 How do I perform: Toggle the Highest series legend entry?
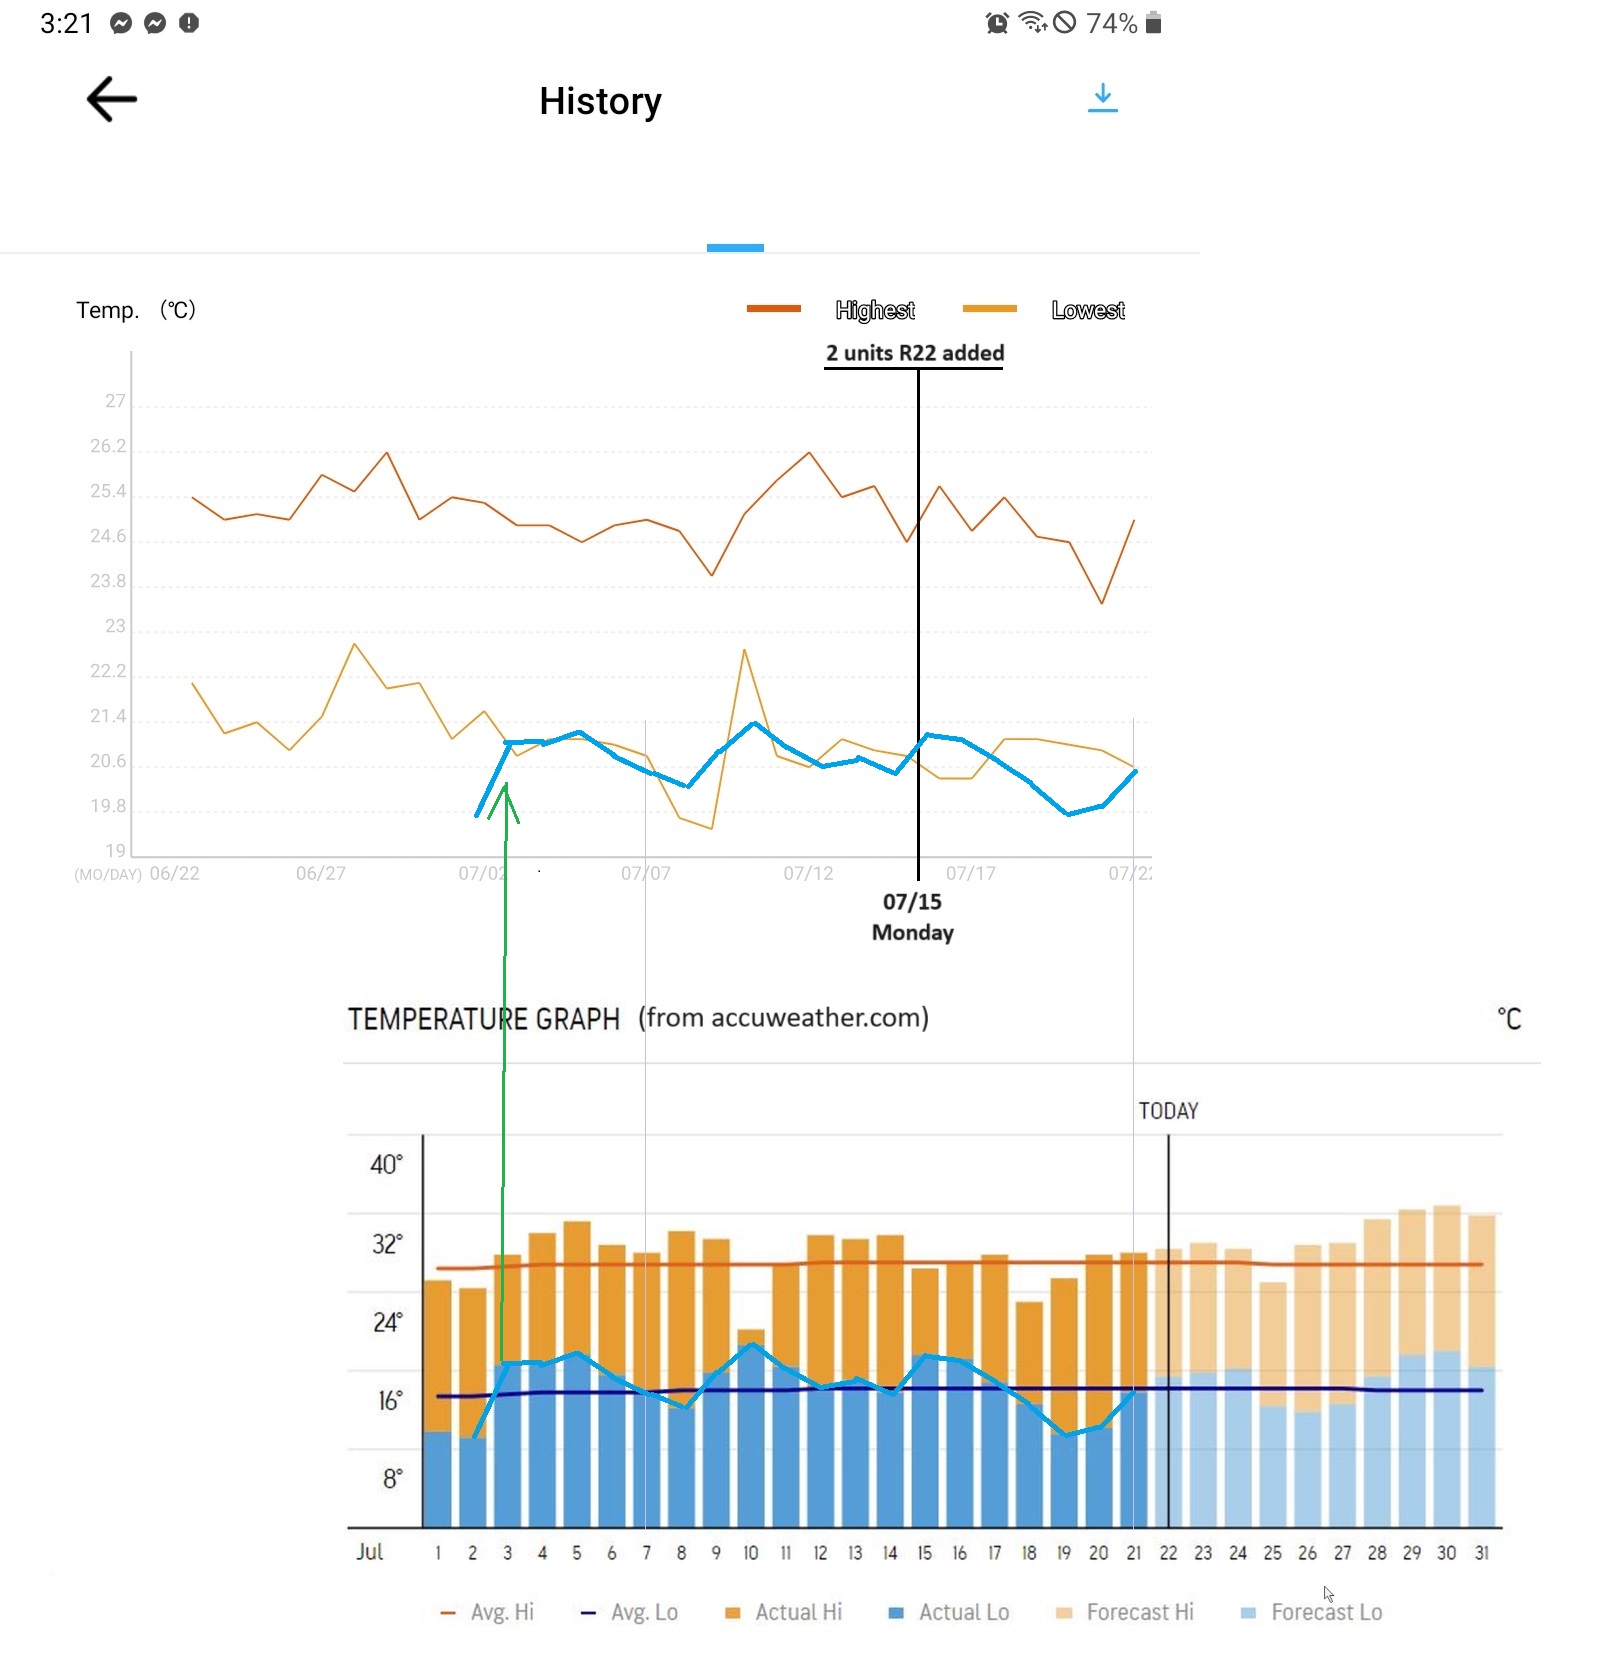point(874,310)
